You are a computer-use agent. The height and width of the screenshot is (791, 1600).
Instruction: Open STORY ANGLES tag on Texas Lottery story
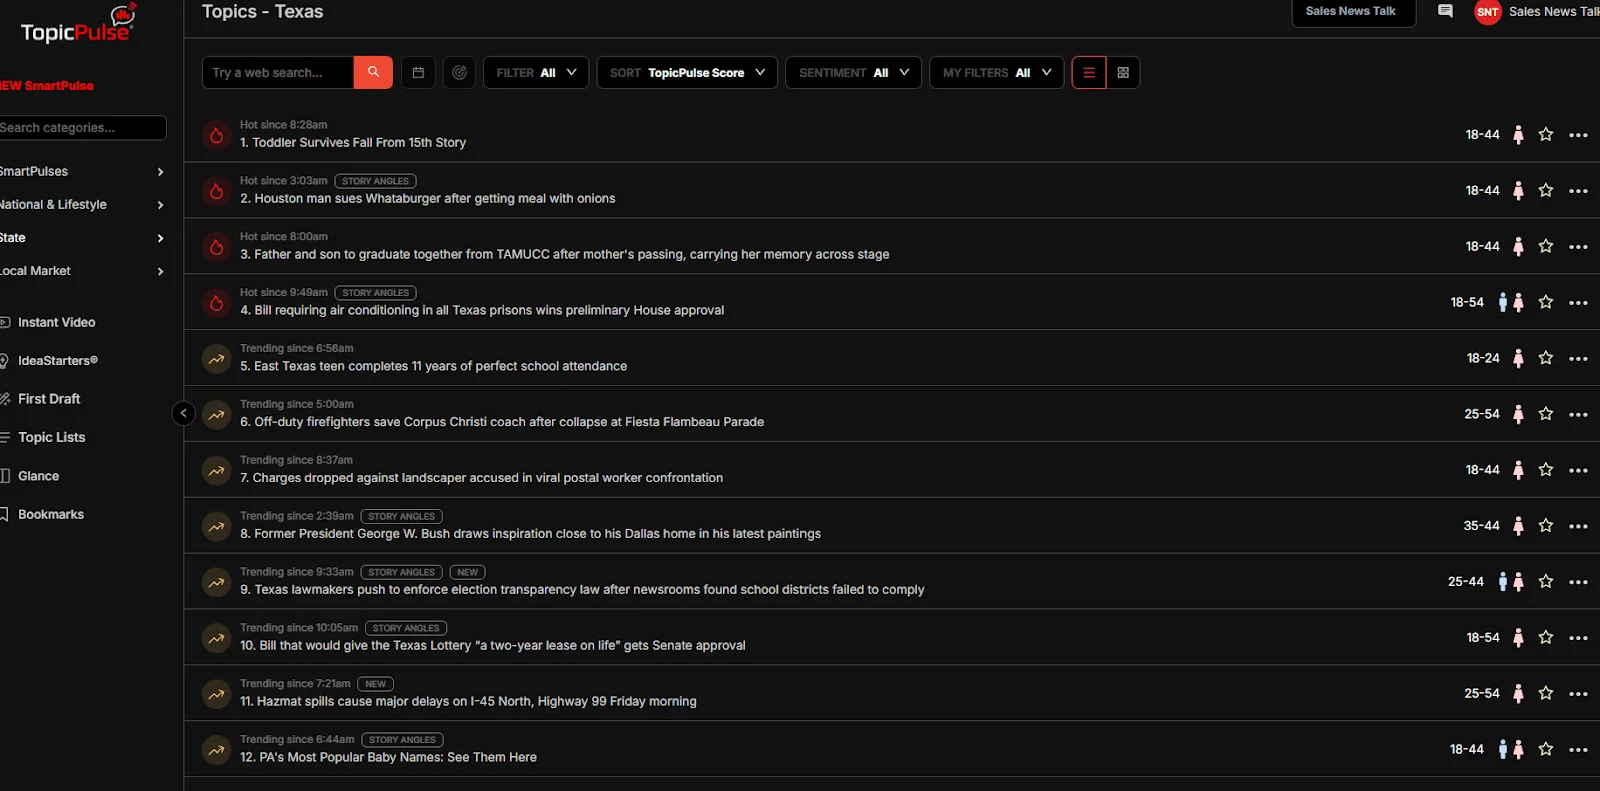(x=405, y=628)
